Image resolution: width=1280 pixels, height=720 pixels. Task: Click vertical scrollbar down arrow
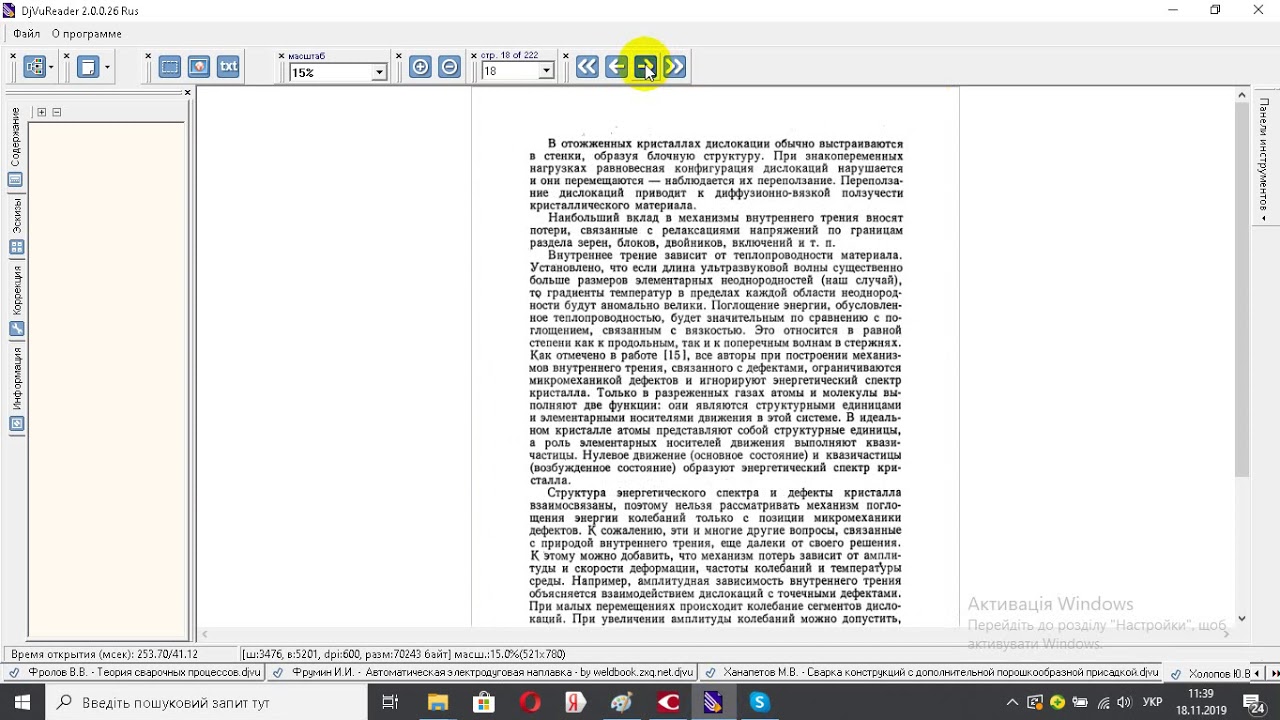1242,618
